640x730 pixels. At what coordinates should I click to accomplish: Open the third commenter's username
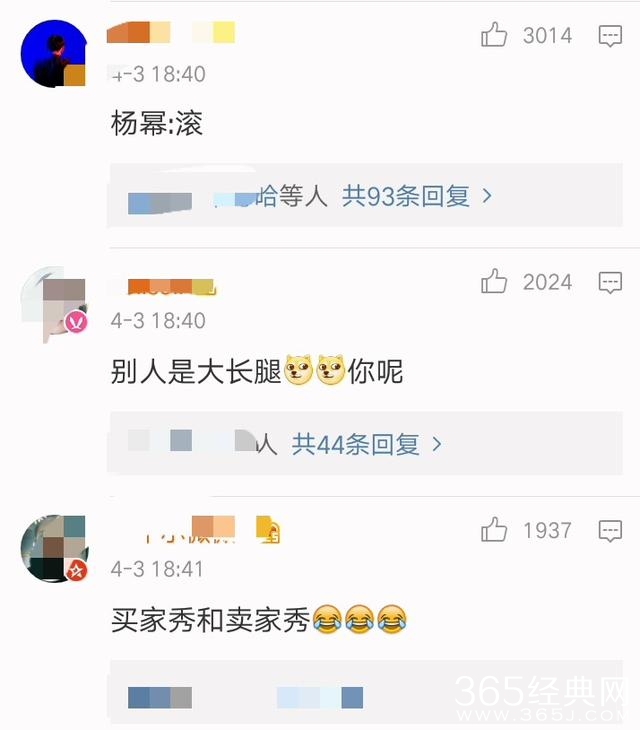189,529
